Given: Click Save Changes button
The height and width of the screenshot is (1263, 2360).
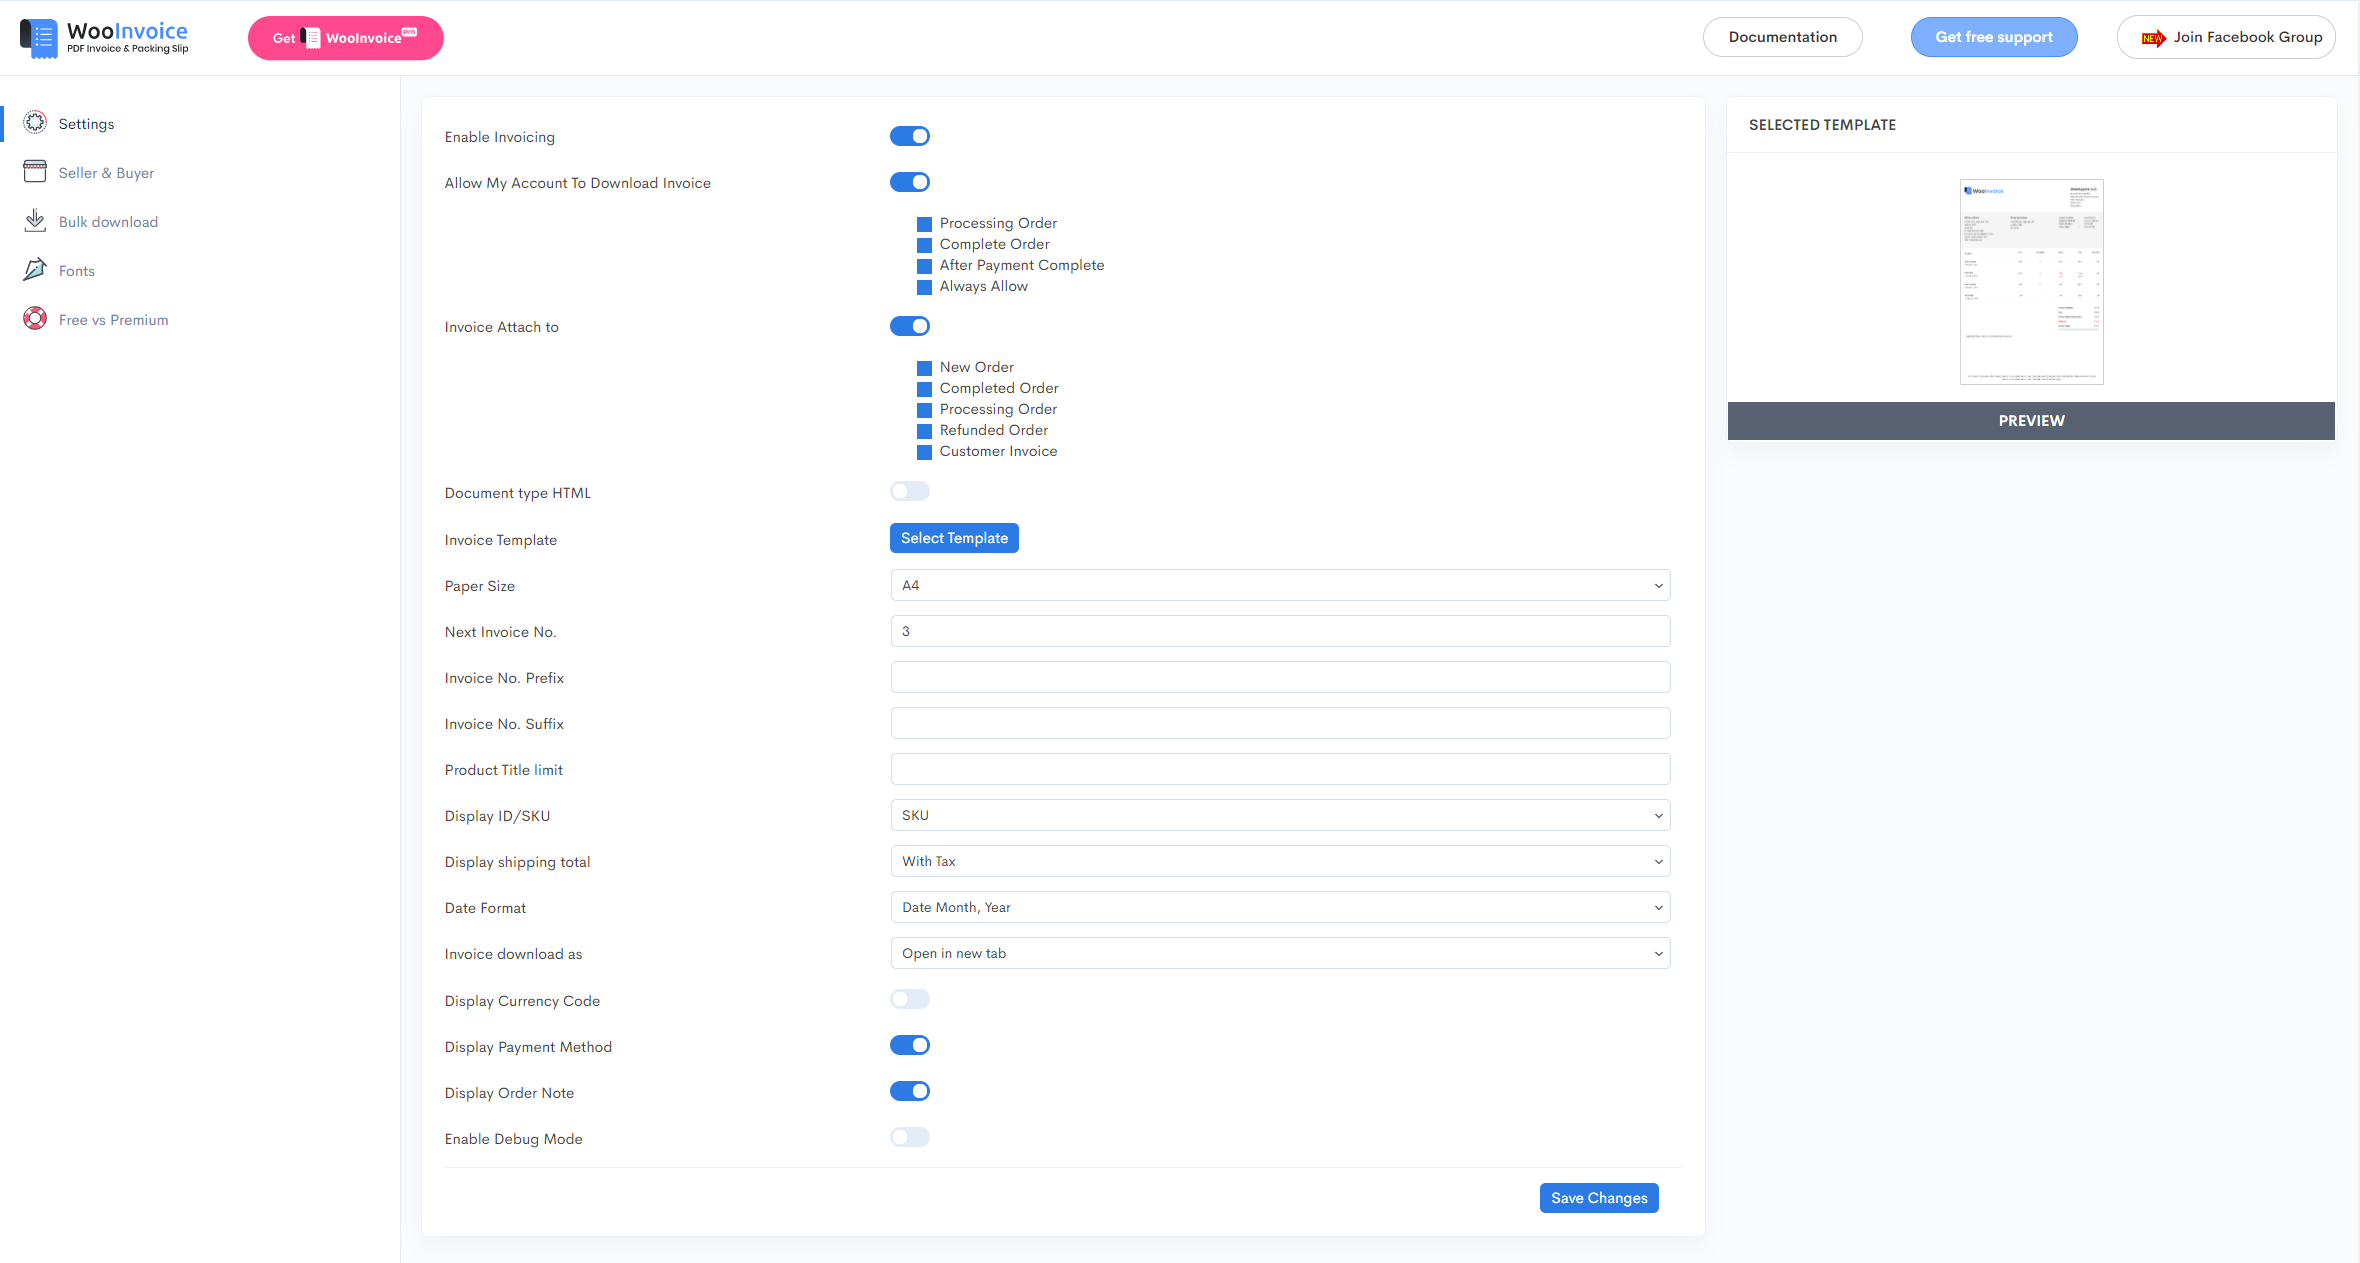Looking at the screenshot, I should (x=1600, y=1197).
